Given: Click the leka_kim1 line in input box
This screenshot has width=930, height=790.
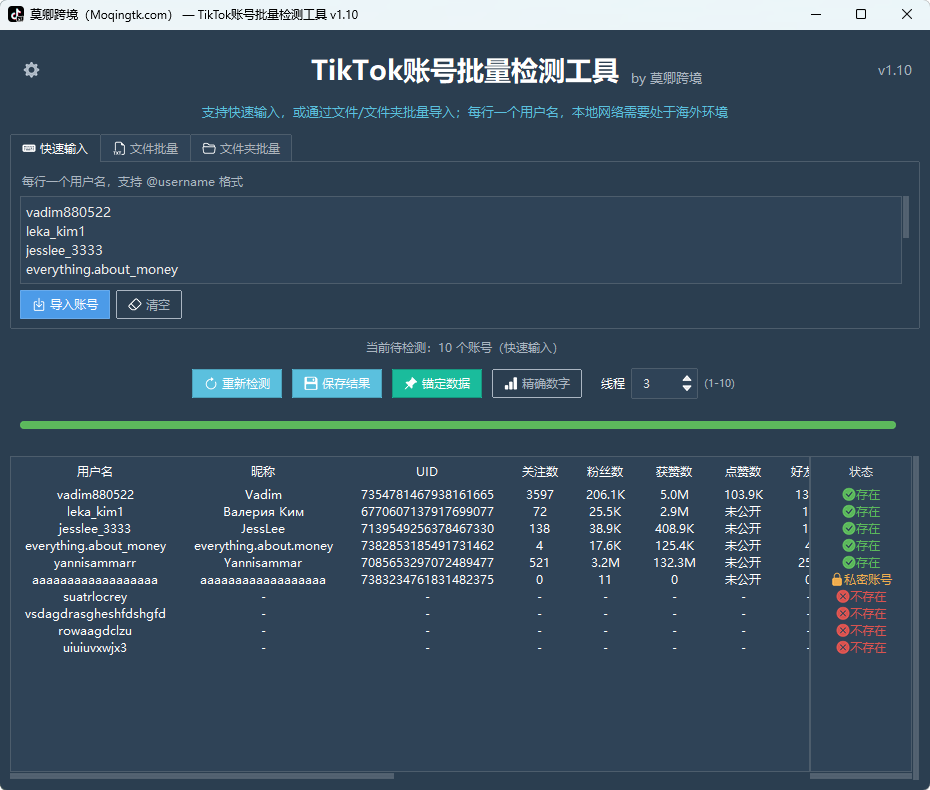Looking at the screenshot, I should pyautogui.click(x=55, y=231).
